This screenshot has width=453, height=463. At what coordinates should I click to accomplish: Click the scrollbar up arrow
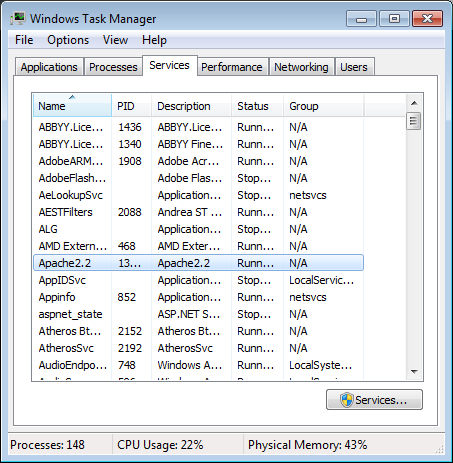point(414,103)
